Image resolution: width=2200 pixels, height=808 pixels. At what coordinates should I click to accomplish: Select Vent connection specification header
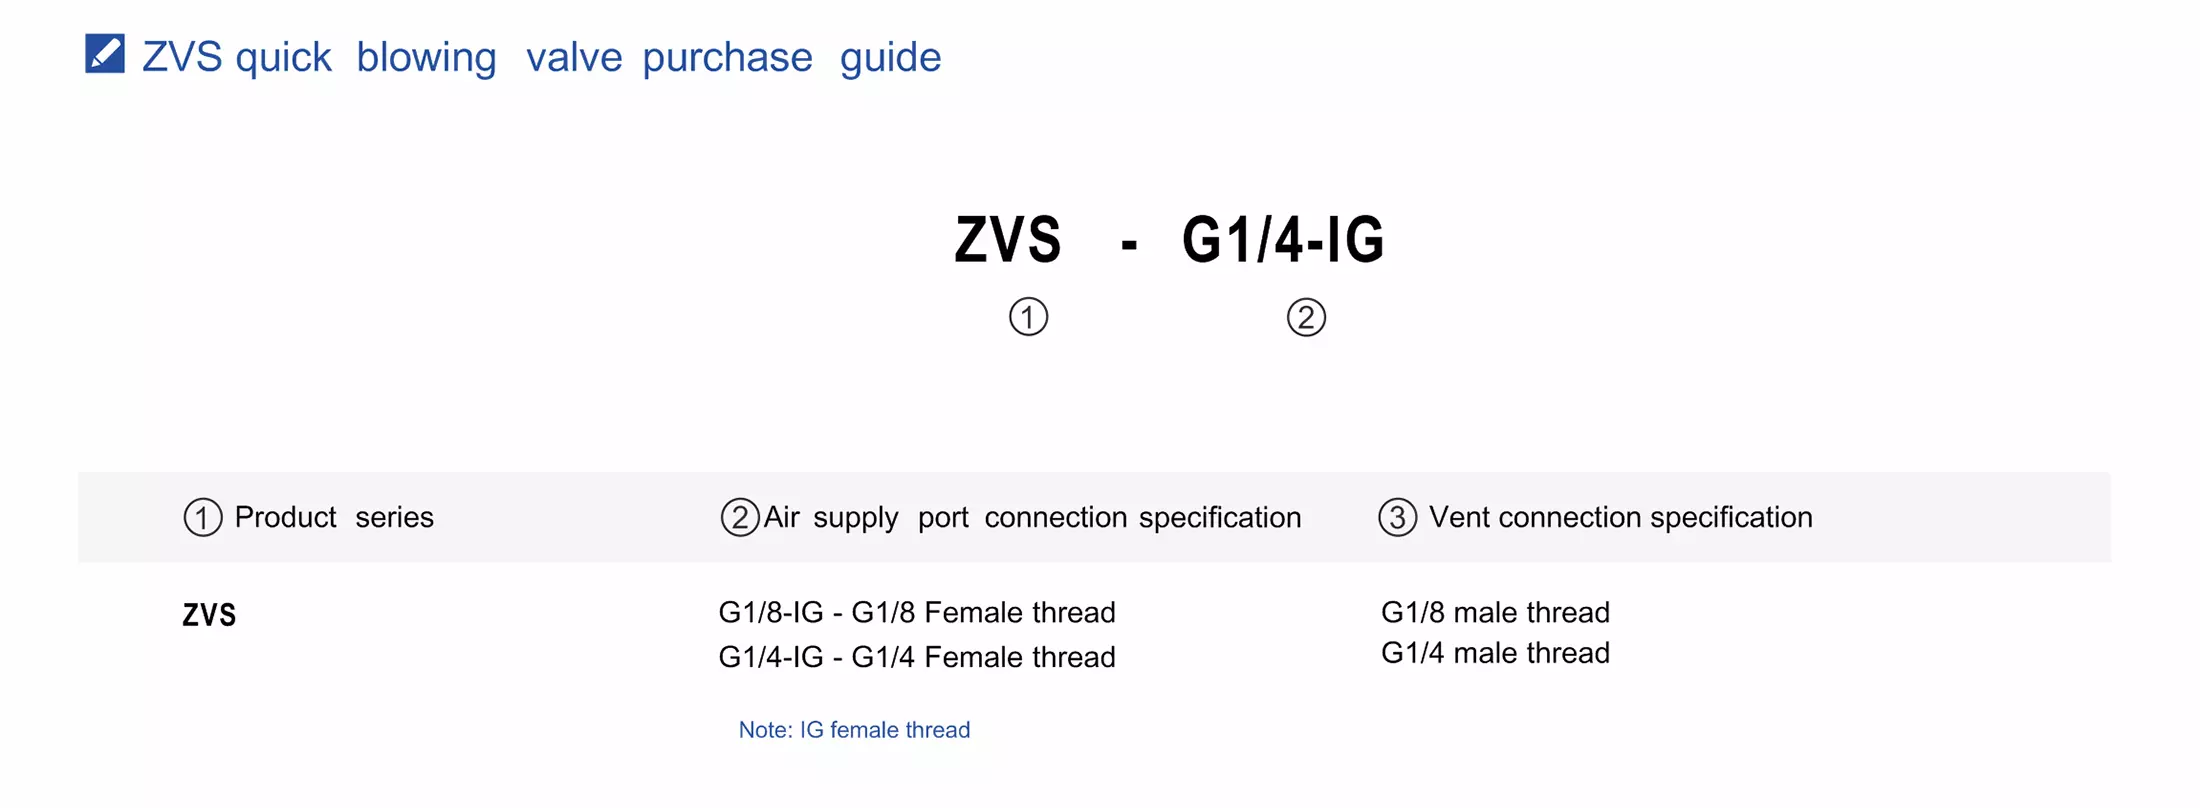1620,517
